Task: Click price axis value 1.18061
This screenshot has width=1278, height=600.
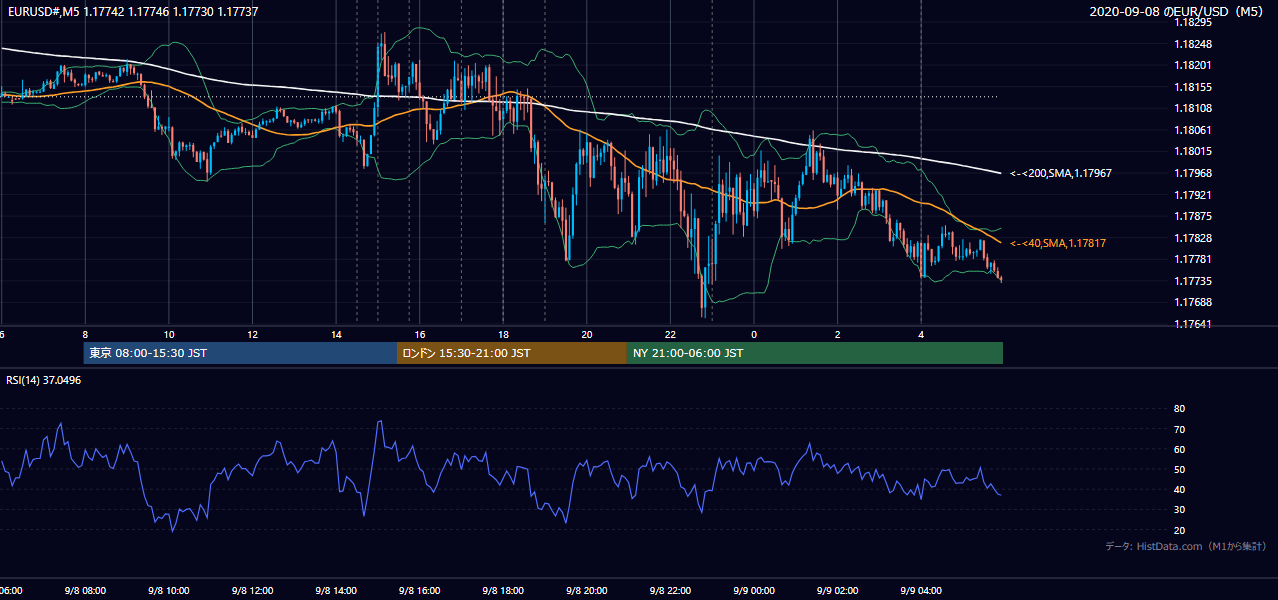Action: pos(1192,130)
